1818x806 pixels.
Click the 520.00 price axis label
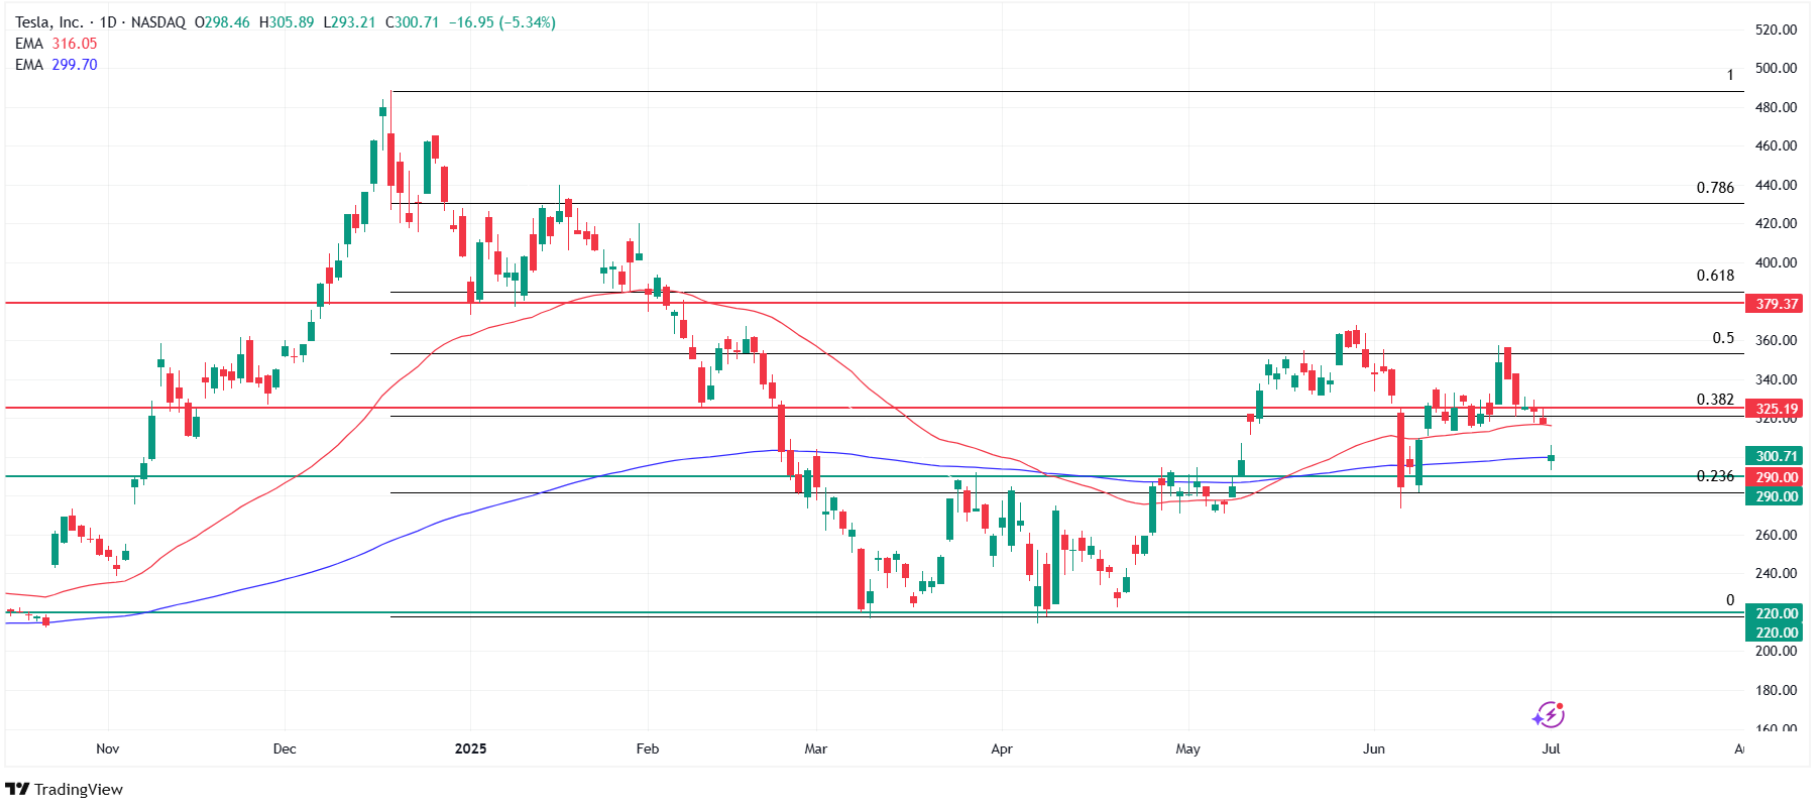click(1776, 30)
